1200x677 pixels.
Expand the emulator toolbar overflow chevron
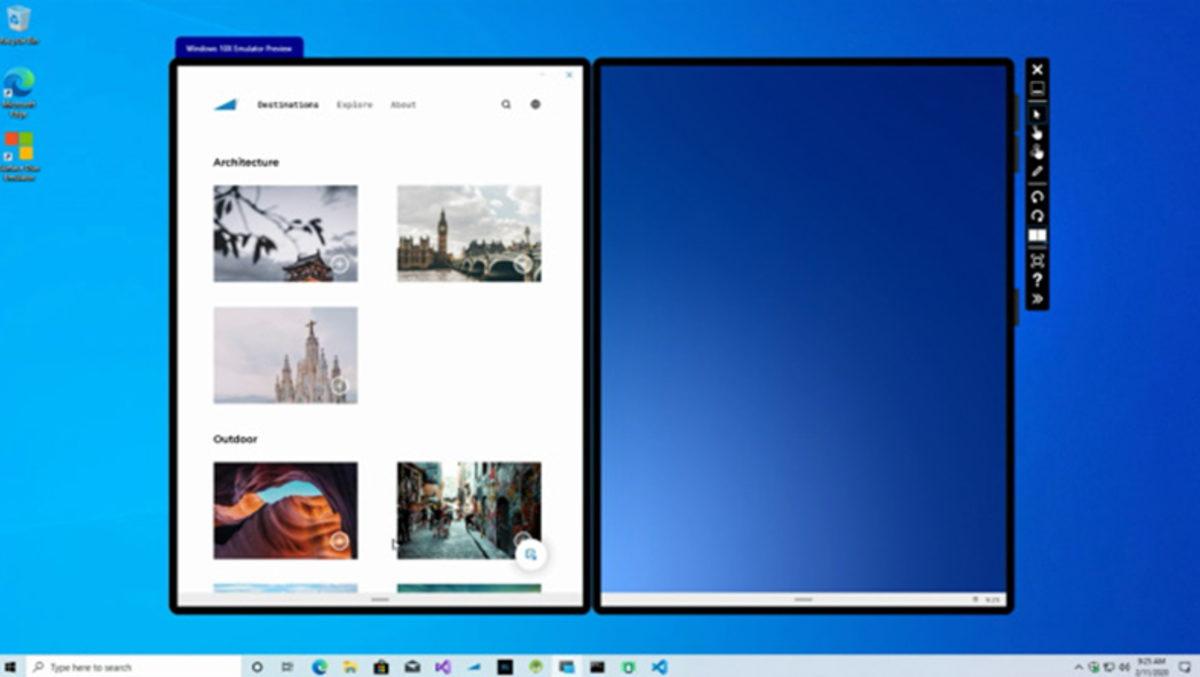click(x=1037, y=298)
